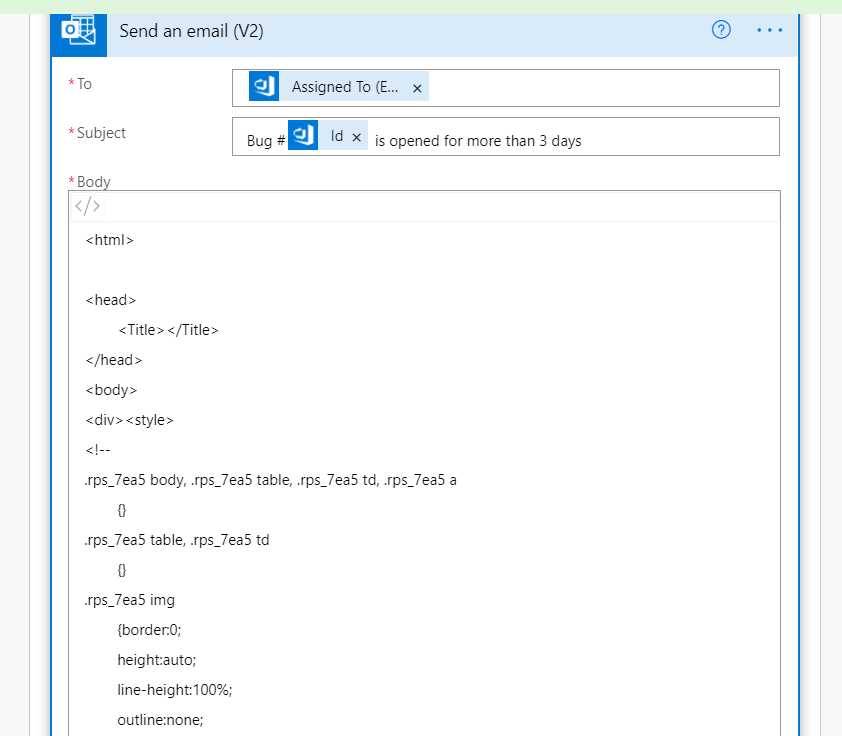
Task: Click the subject text after Id token
Action: (x=478, y=141)
